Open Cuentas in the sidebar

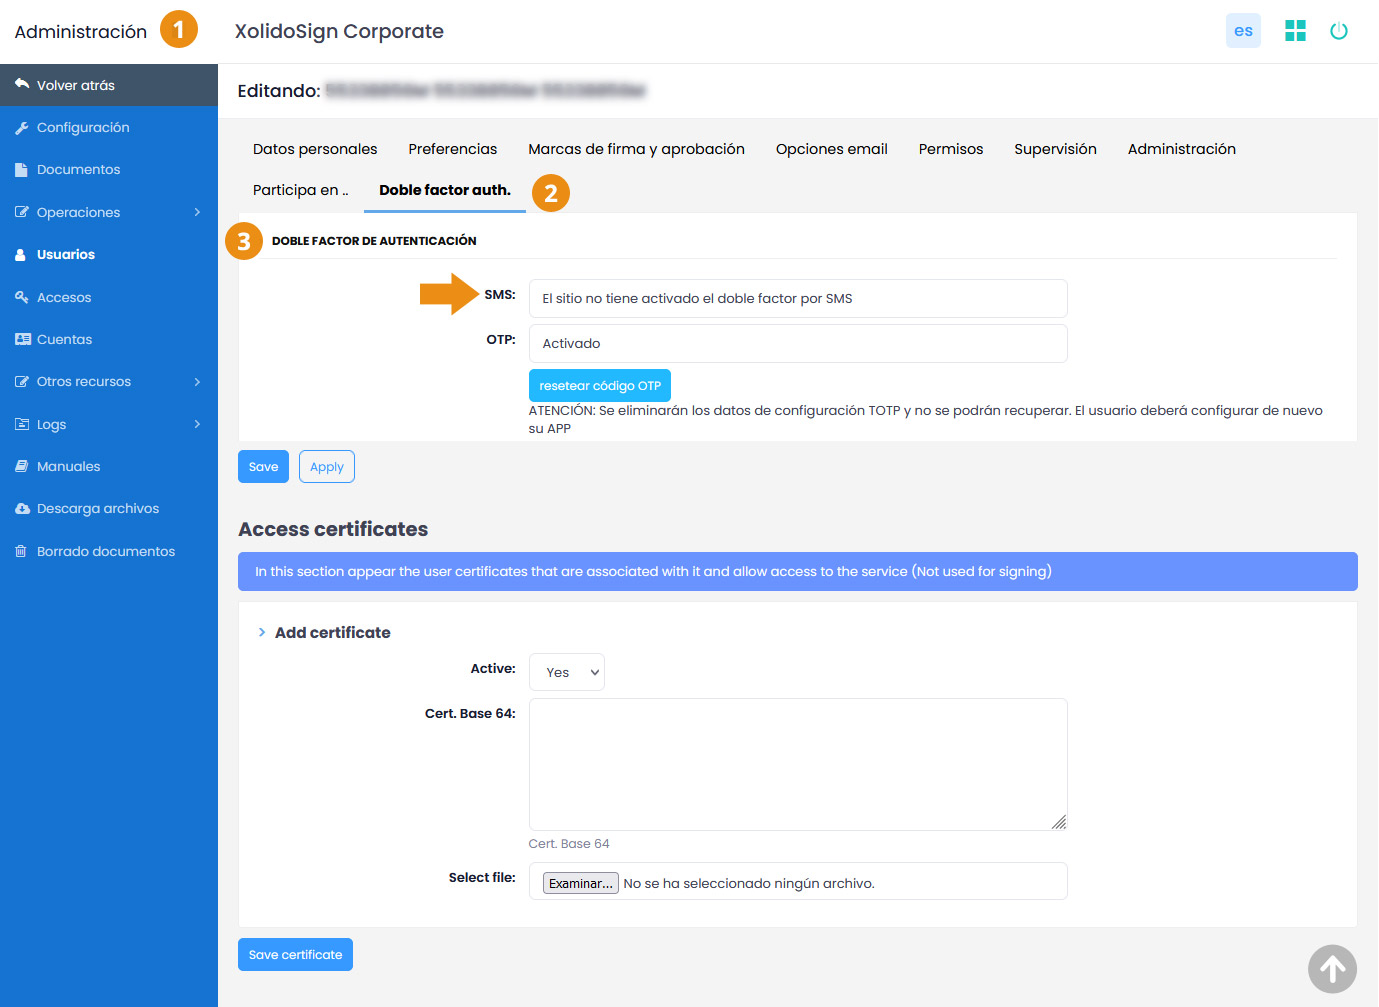tap(109, 339)
